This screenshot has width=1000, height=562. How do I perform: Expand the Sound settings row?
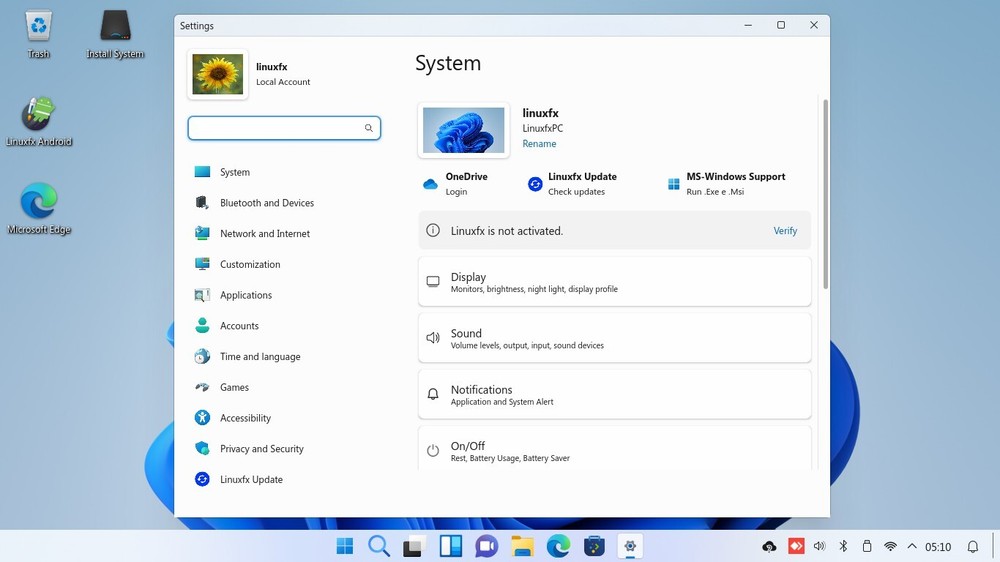[x=614, y=338]
